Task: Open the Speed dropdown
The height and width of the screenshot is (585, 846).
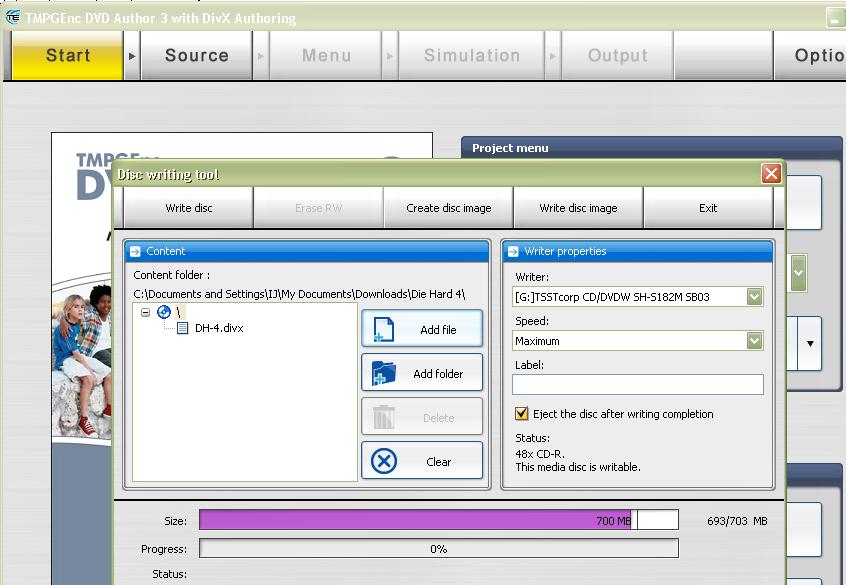Action: [754, 341]
